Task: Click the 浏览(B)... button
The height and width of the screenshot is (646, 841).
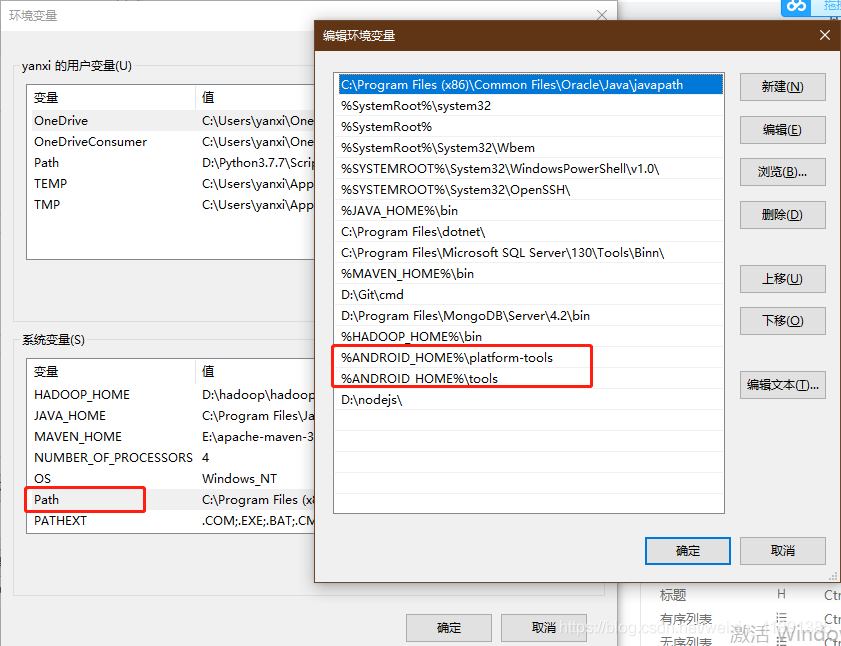Action: (782, 172)
